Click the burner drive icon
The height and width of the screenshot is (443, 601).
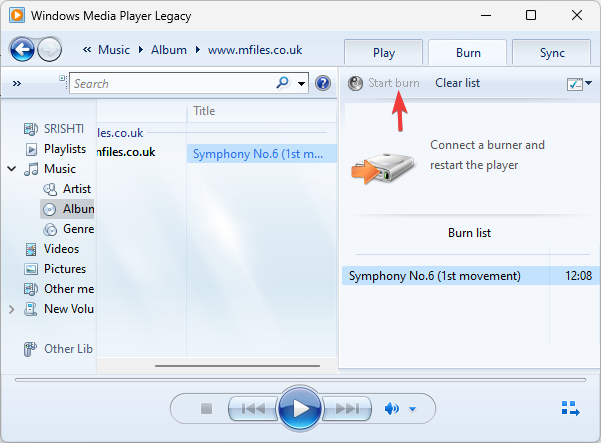coord(383,168)
